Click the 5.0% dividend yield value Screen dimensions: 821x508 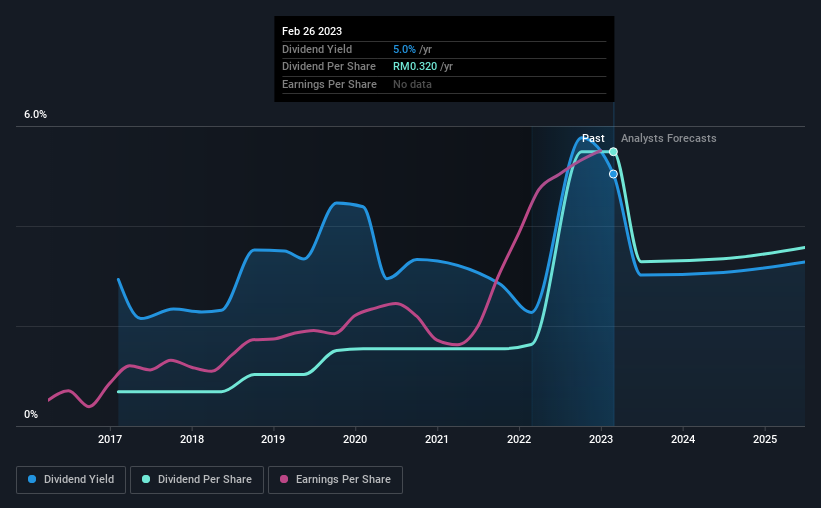[404, 49]
